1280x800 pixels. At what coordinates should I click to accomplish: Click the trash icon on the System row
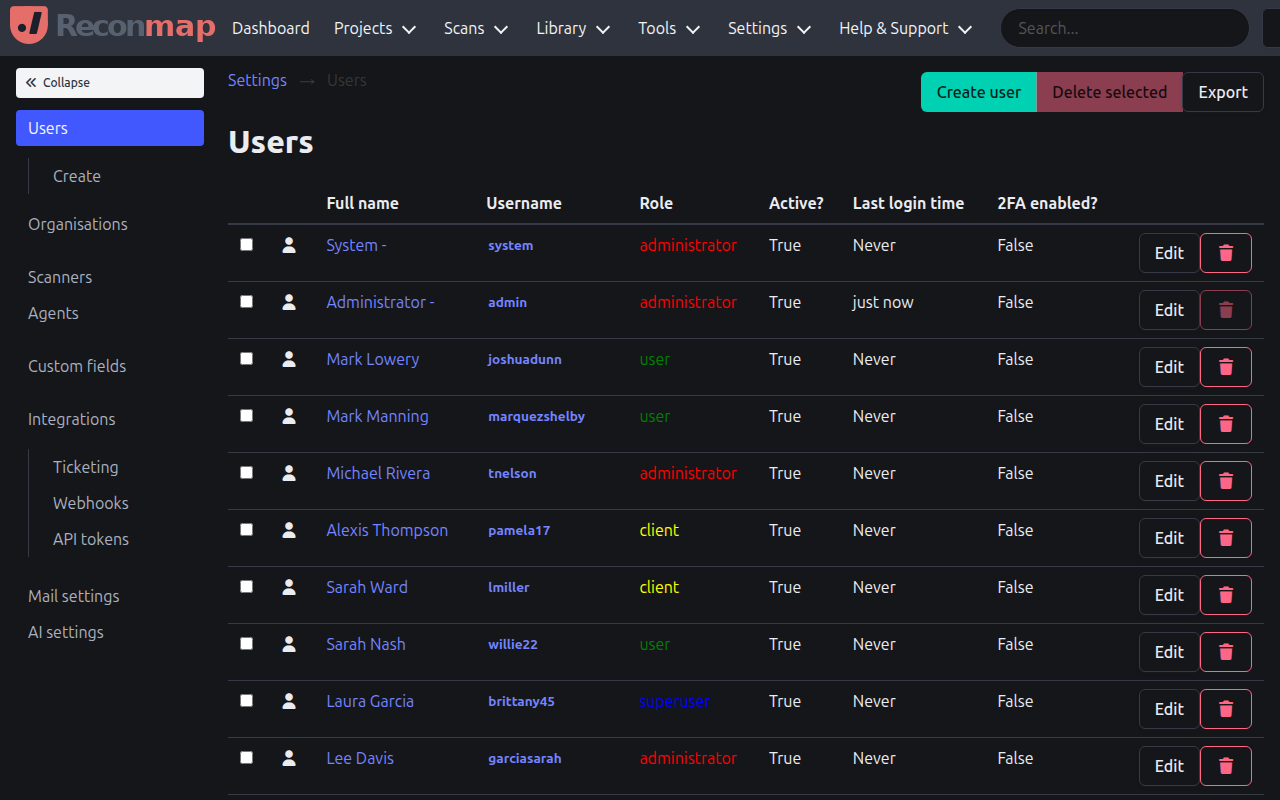(x=1225, y=252)
